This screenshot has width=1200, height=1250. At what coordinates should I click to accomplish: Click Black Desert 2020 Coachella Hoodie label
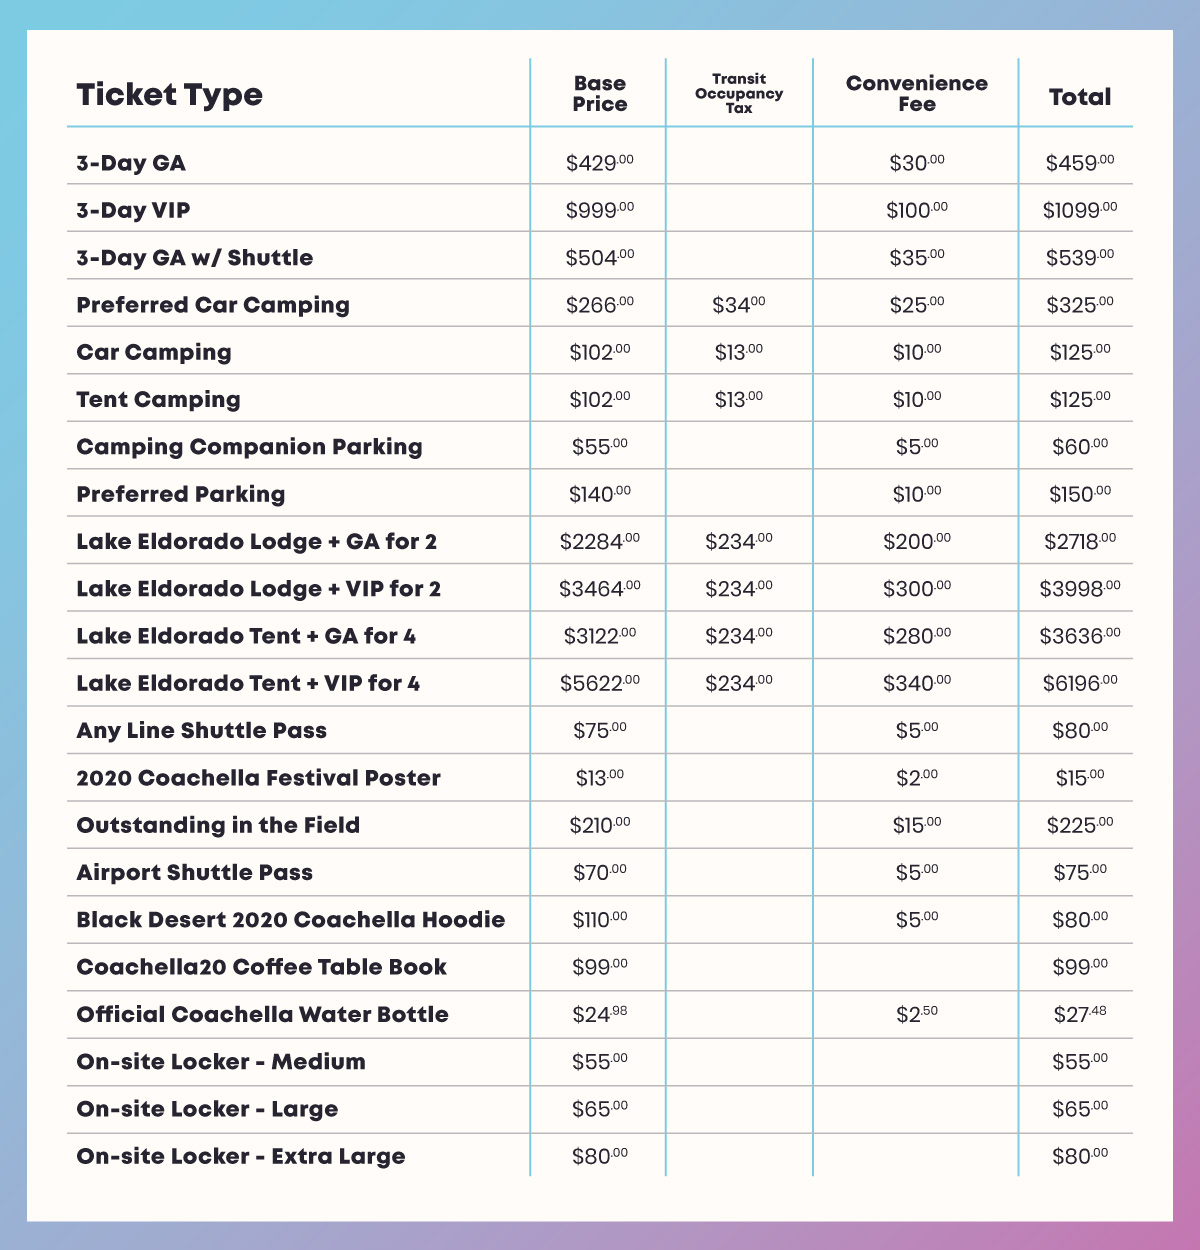tap(290, 920)
